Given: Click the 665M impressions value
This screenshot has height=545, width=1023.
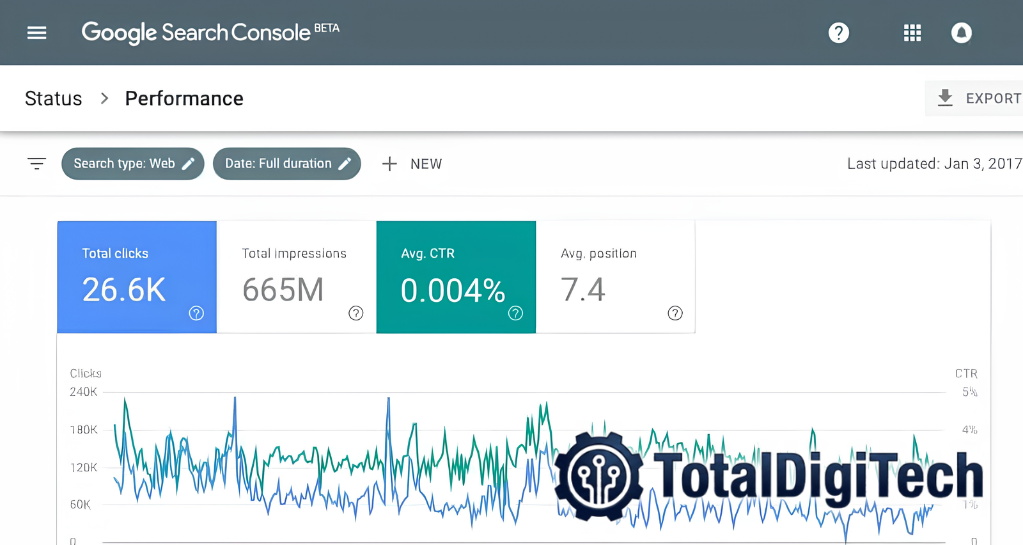Looking at the screenshot, I should 282,290.
